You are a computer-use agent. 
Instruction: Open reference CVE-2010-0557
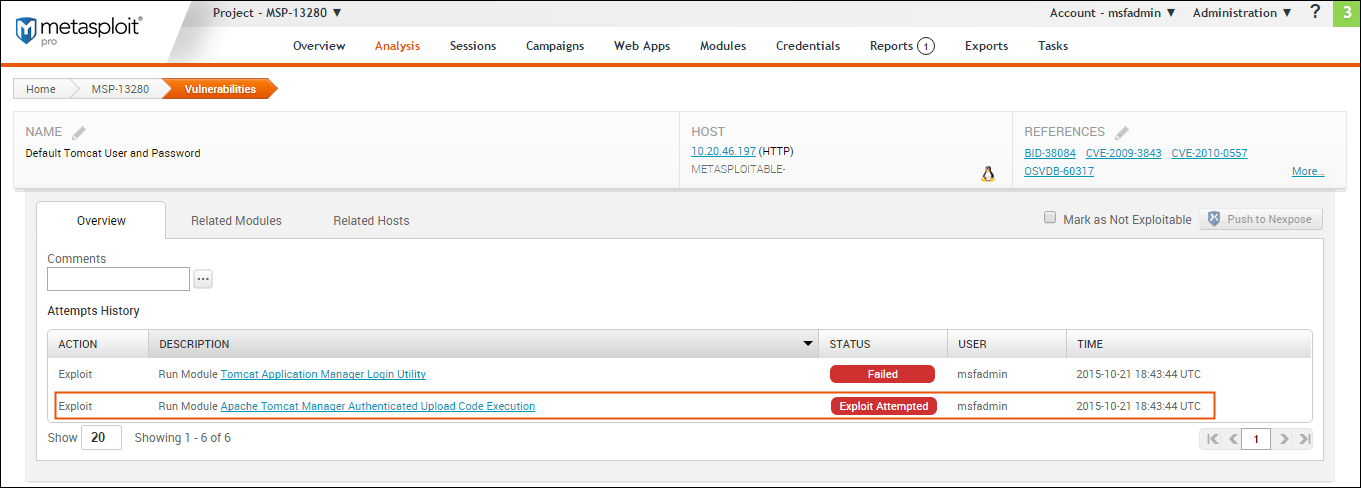1209,153
